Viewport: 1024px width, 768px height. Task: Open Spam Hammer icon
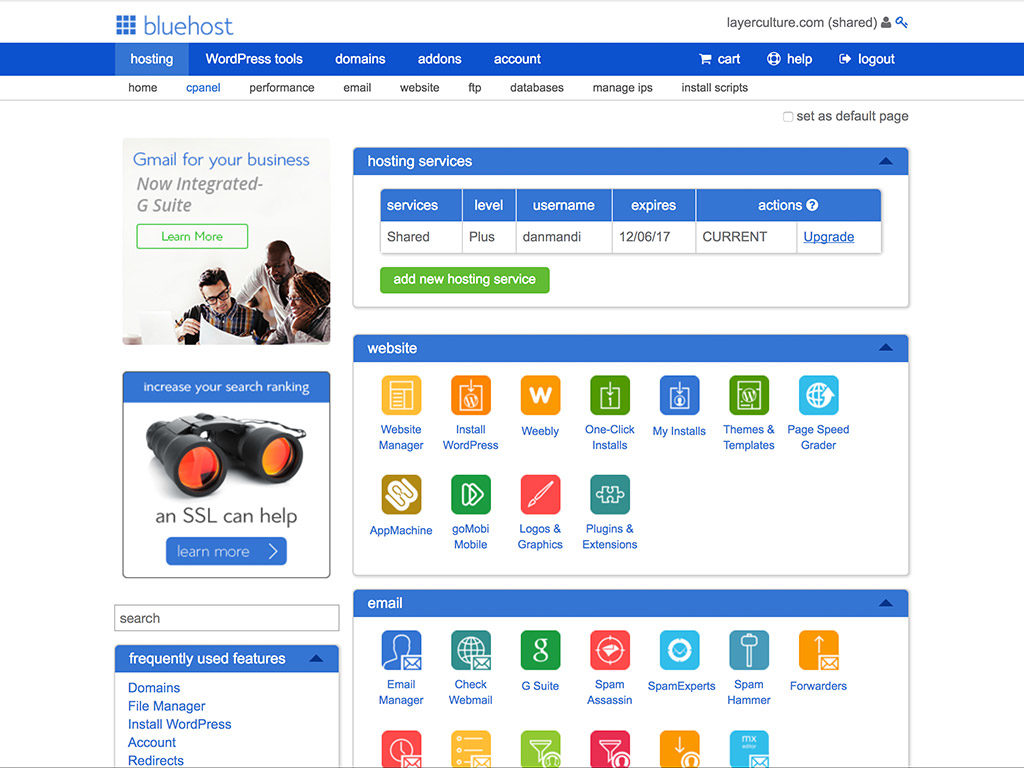[748, 650]
